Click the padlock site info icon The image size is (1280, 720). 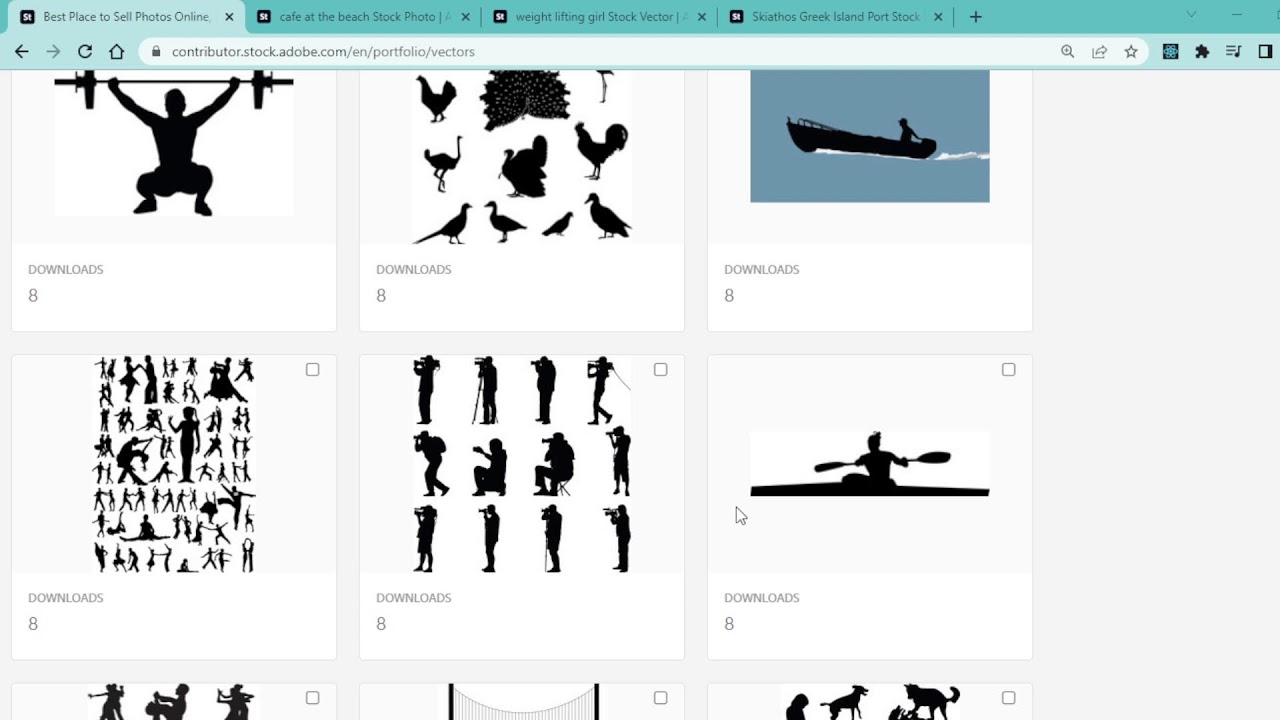[156, 51]
